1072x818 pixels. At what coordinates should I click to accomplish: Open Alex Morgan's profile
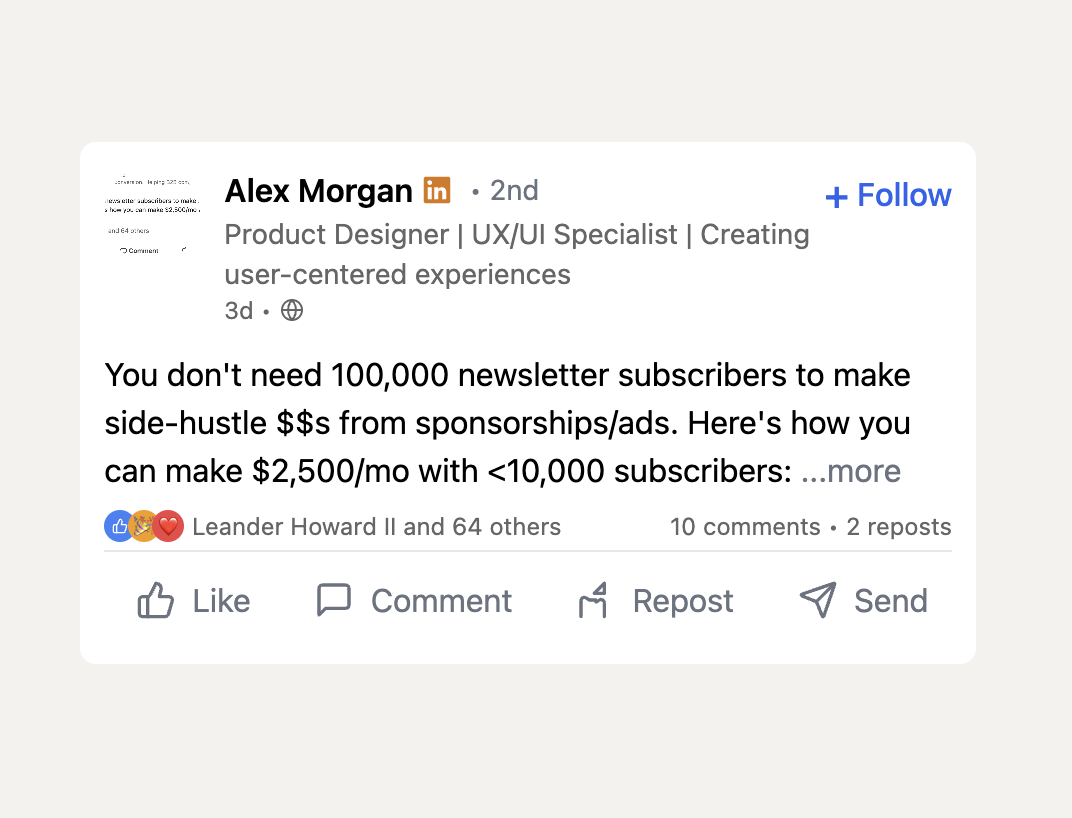point(318,190)
